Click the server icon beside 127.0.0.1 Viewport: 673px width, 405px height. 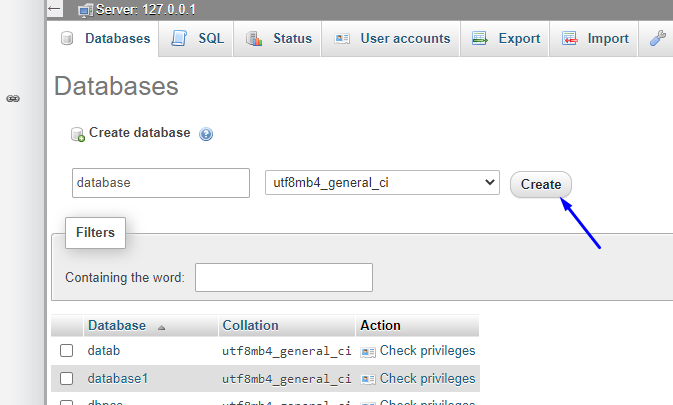tap(85, 10)
